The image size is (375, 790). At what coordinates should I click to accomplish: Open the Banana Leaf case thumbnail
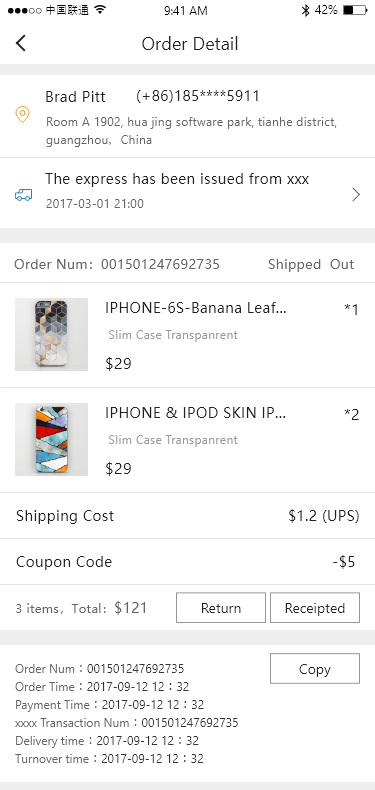click(x=51, y=335)
